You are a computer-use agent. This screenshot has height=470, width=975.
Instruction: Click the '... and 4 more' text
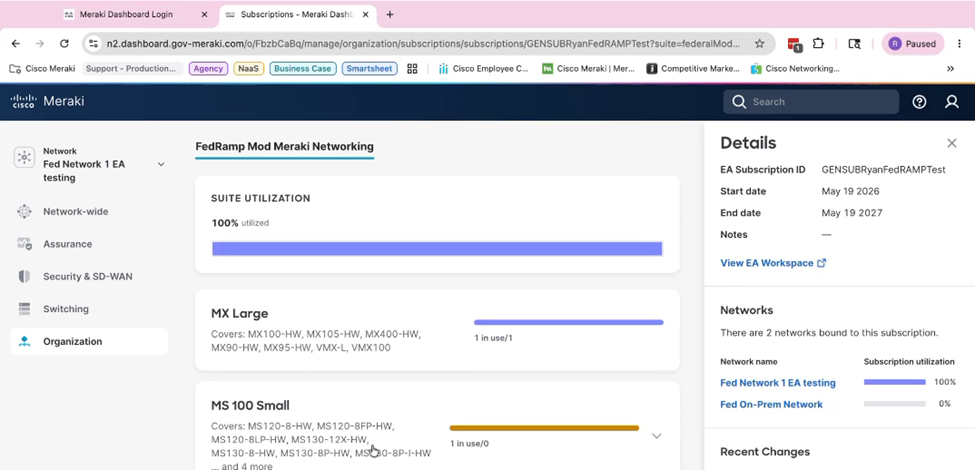pos(241,466)
